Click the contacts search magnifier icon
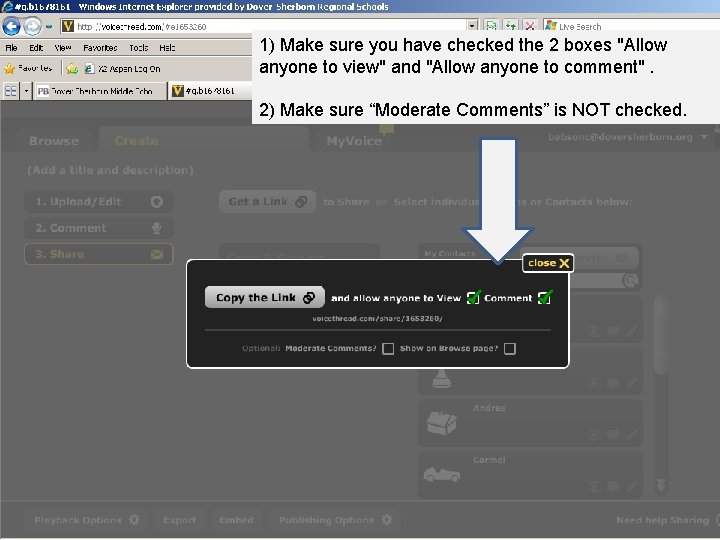720x540 pixels. click(630, 280)
